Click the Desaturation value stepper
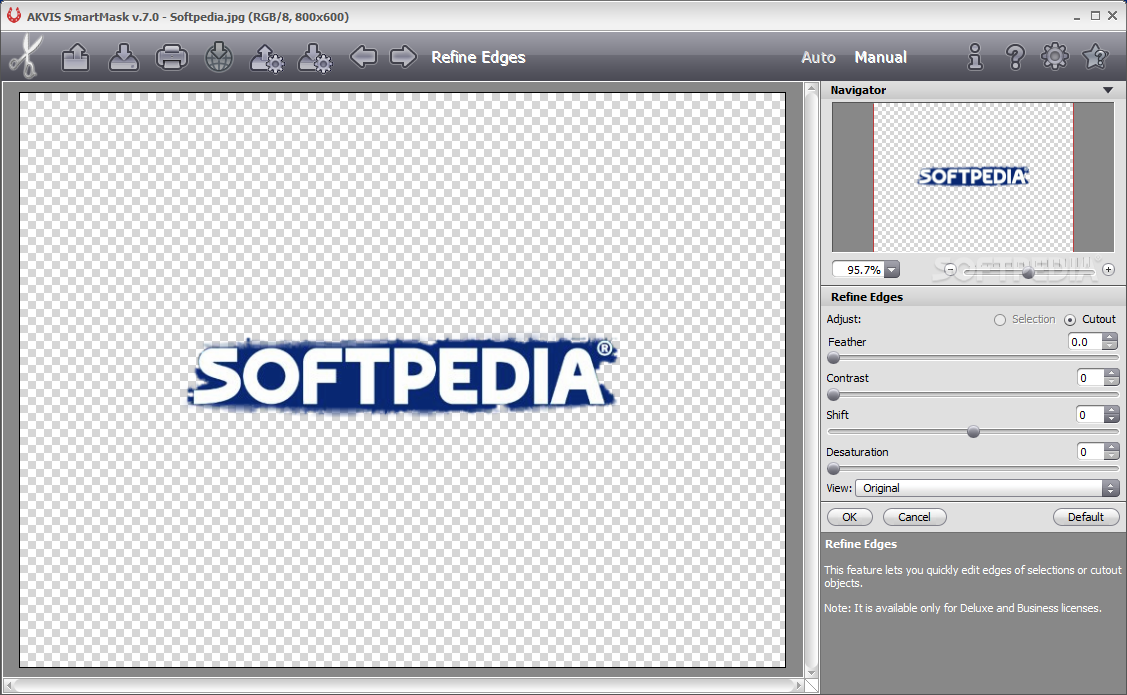Image resolution: width=1127 pixels, height=695 pixels. pos(1112,451)
